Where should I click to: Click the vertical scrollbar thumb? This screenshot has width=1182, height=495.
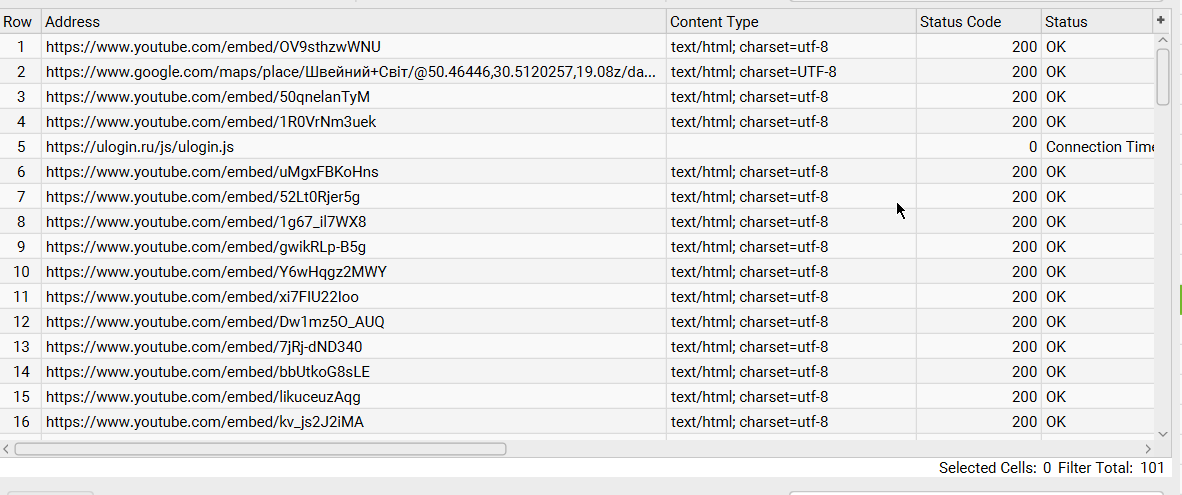(x=1162, y=76)
